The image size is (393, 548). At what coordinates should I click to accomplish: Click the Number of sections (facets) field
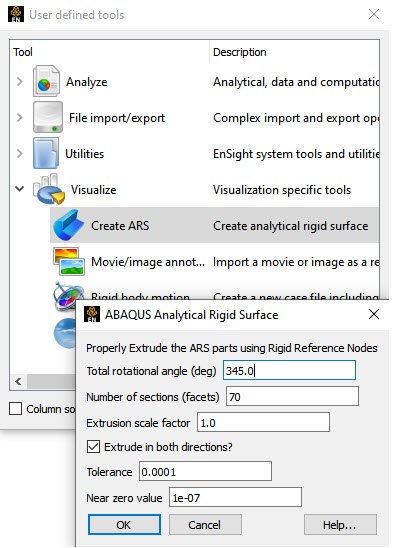[292, 396]
